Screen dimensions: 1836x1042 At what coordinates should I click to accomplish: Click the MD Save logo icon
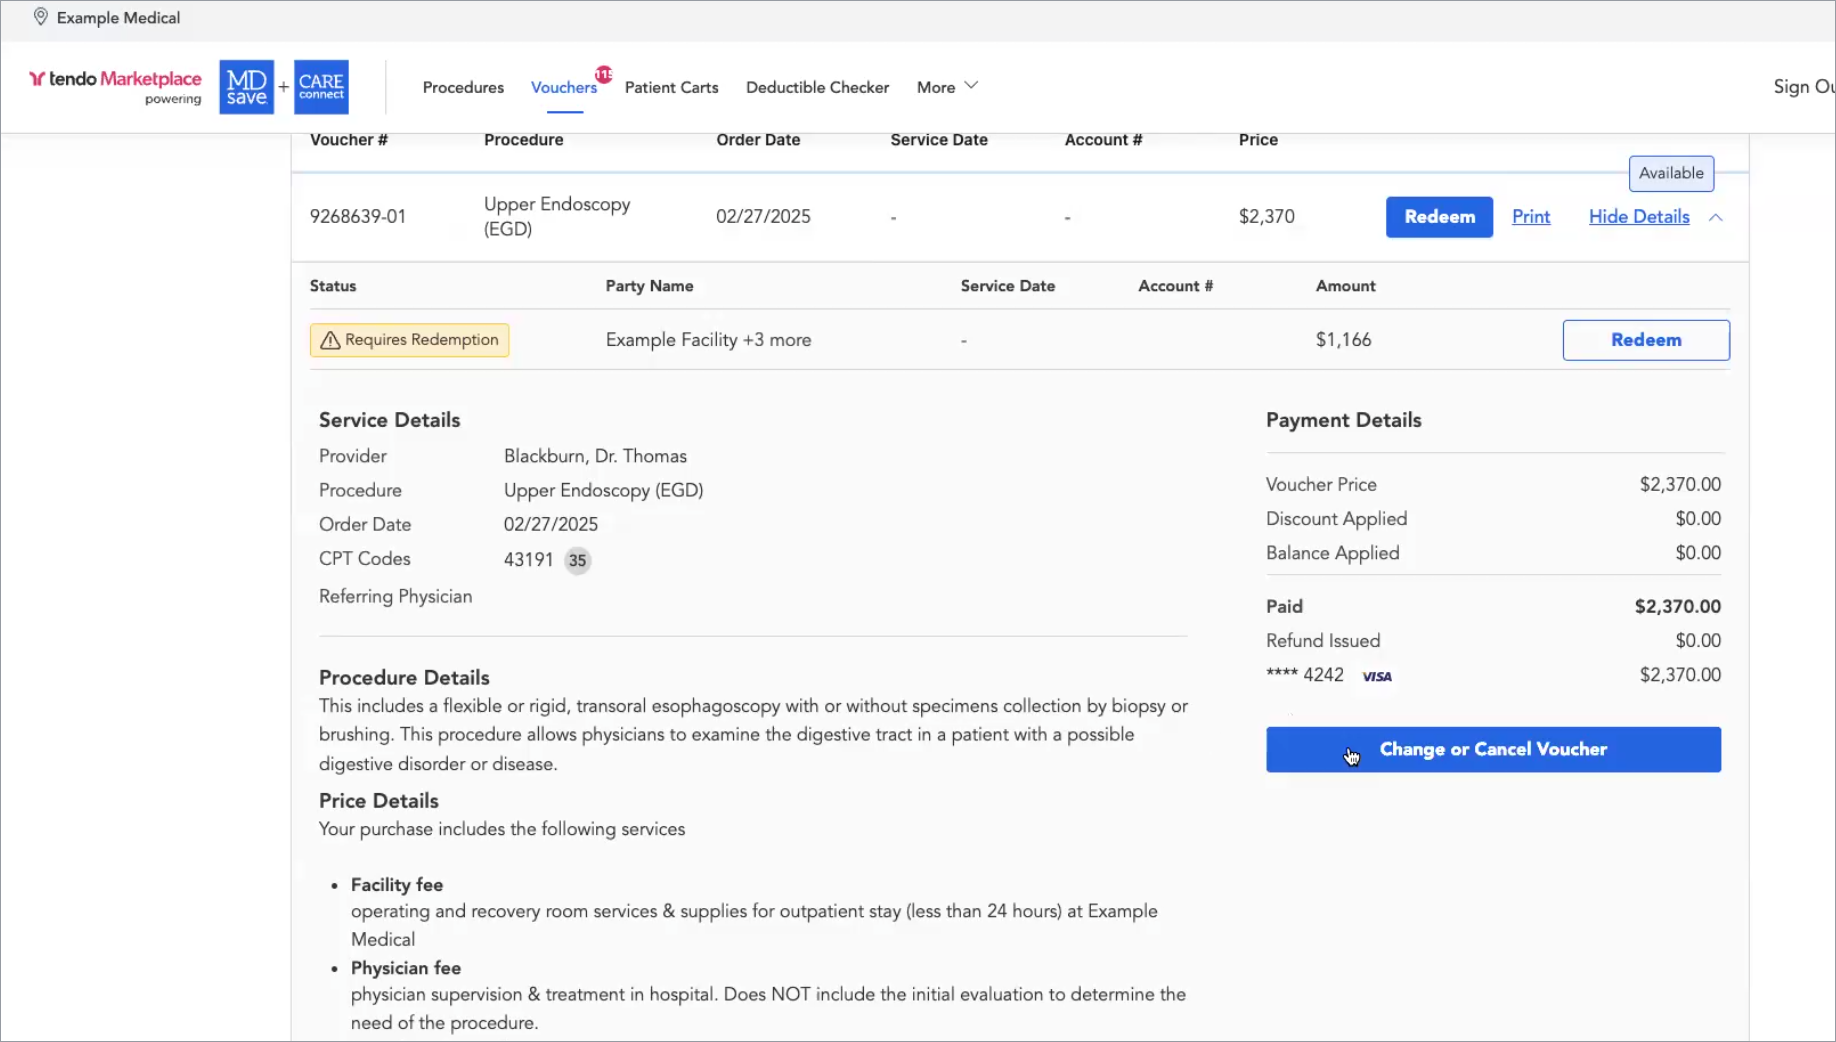pos(246,87)
